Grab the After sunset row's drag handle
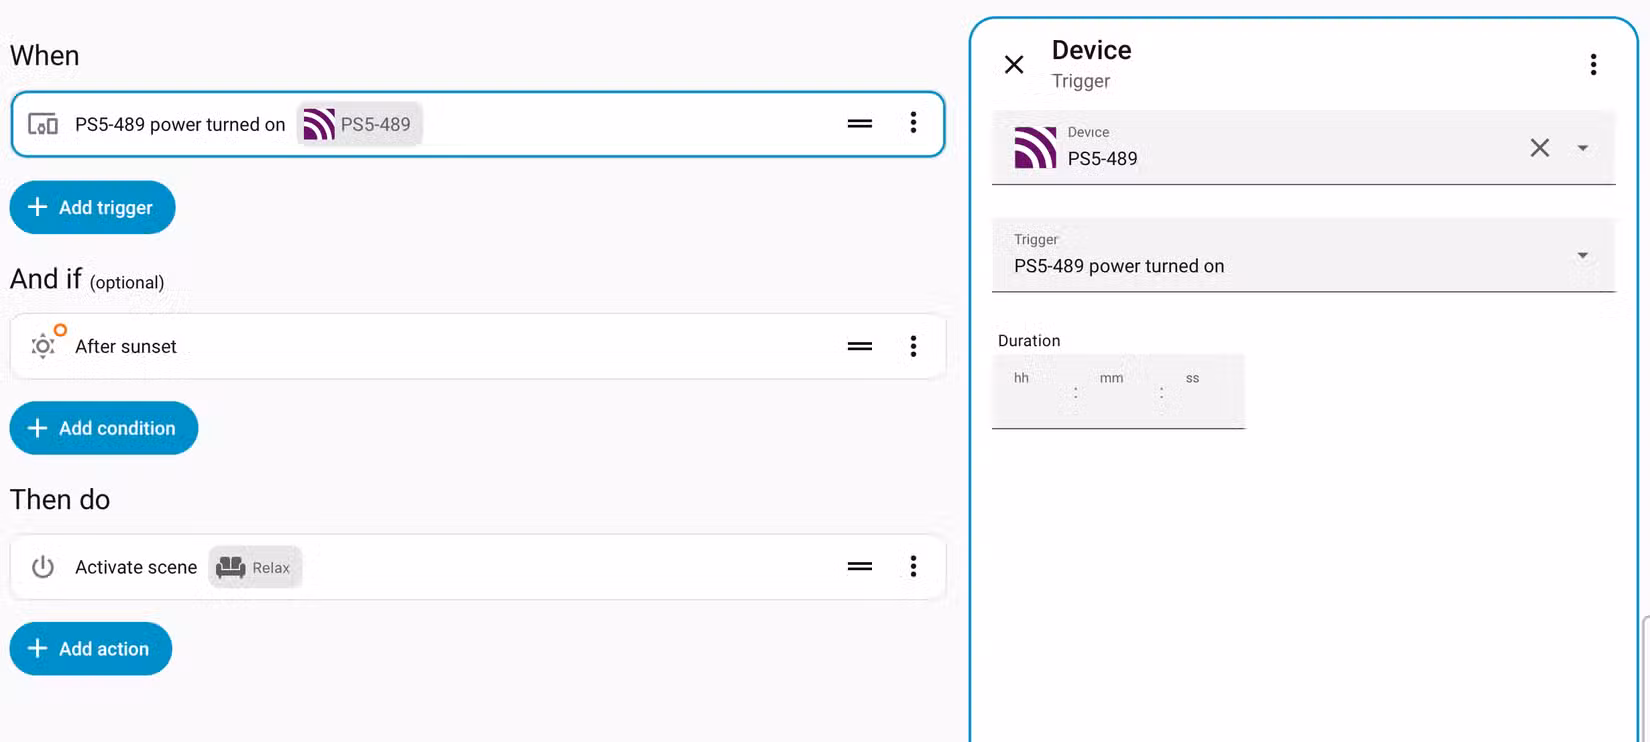Screen dimensions: 1650x742 (x=860, y=346)
